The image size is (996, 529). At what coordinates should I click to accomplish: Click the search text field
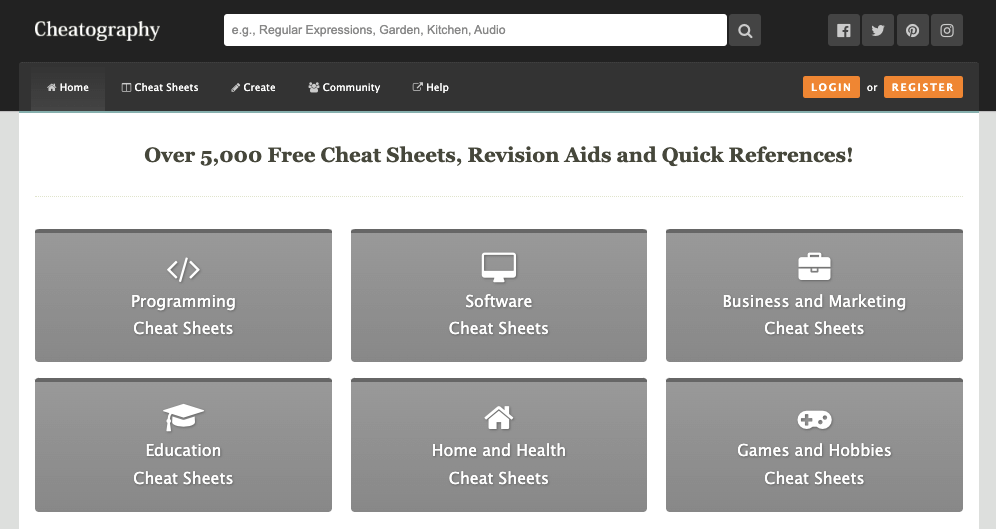click(x=475, y=30)
